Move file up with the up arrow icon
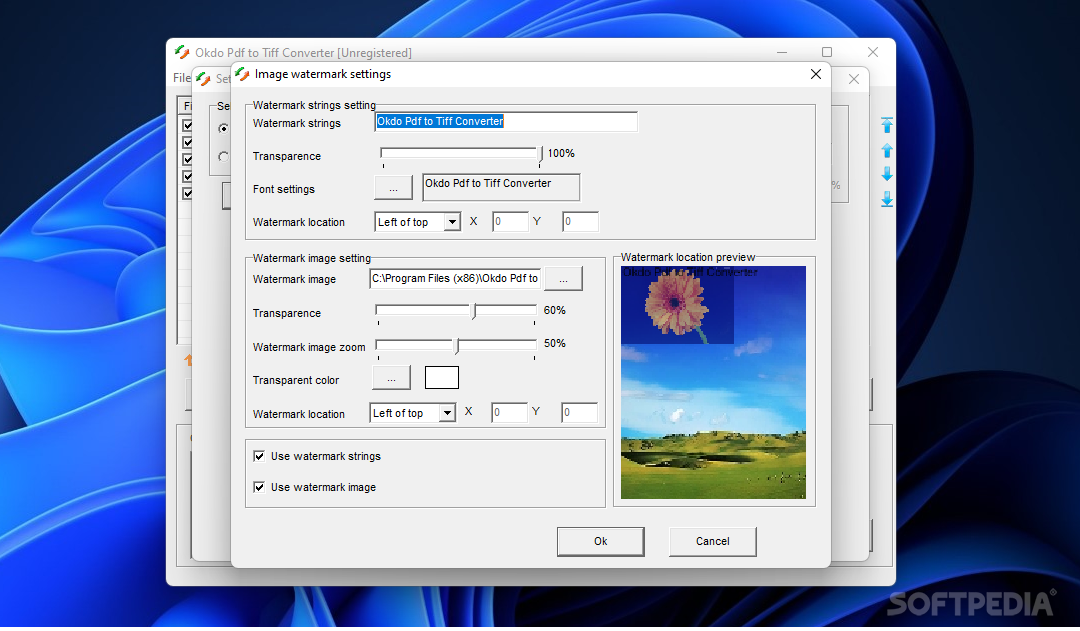1080x631 pixels. [886, 150]
